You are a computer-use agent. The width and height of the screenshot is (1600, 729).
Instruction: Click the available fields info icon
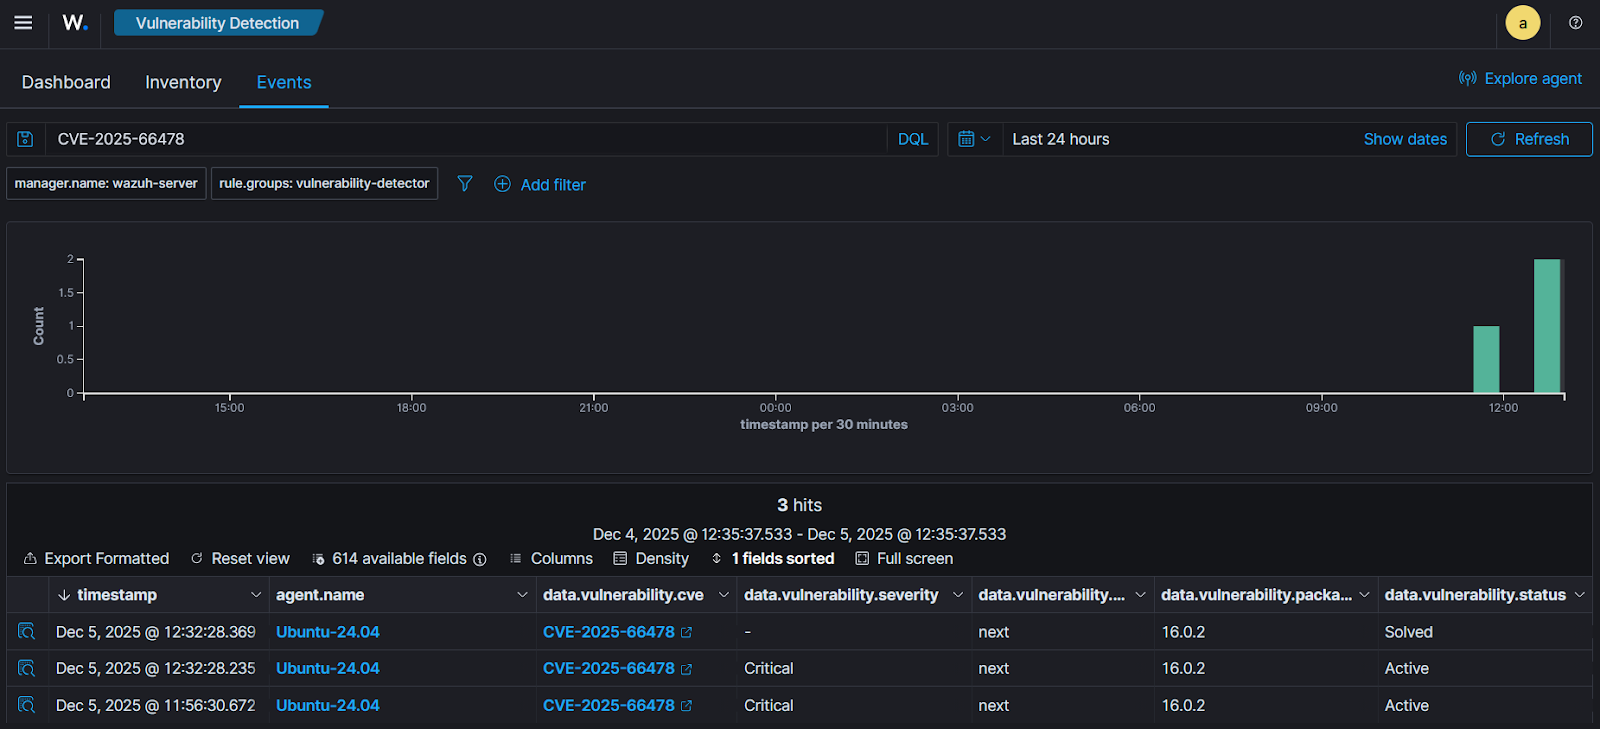(x=480, y=559)
